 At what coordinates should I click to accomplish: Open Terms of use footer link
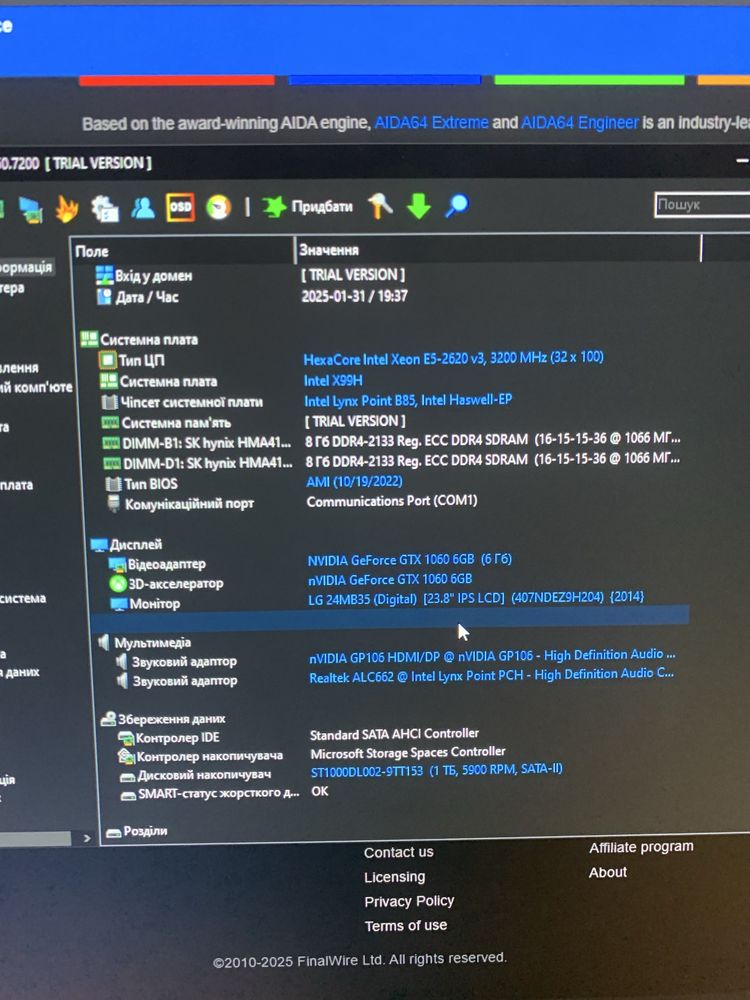406,925
